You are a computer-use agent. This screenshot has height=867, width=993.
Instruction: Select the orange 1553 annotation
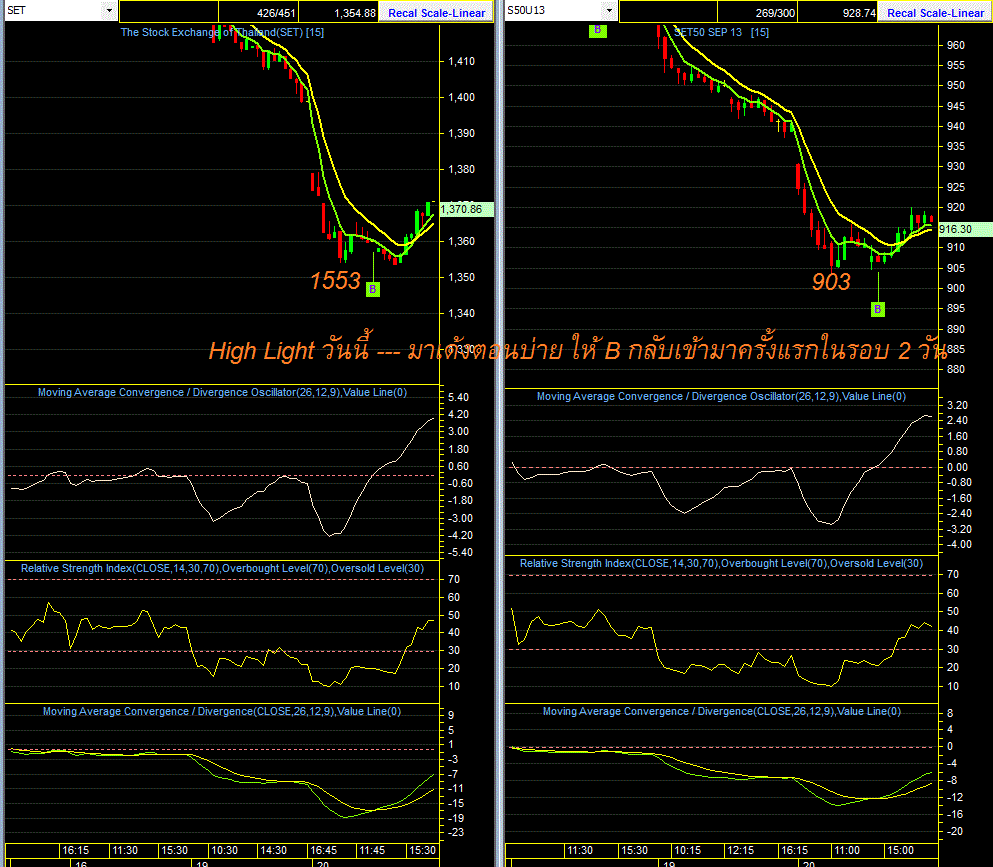point(335,281)
